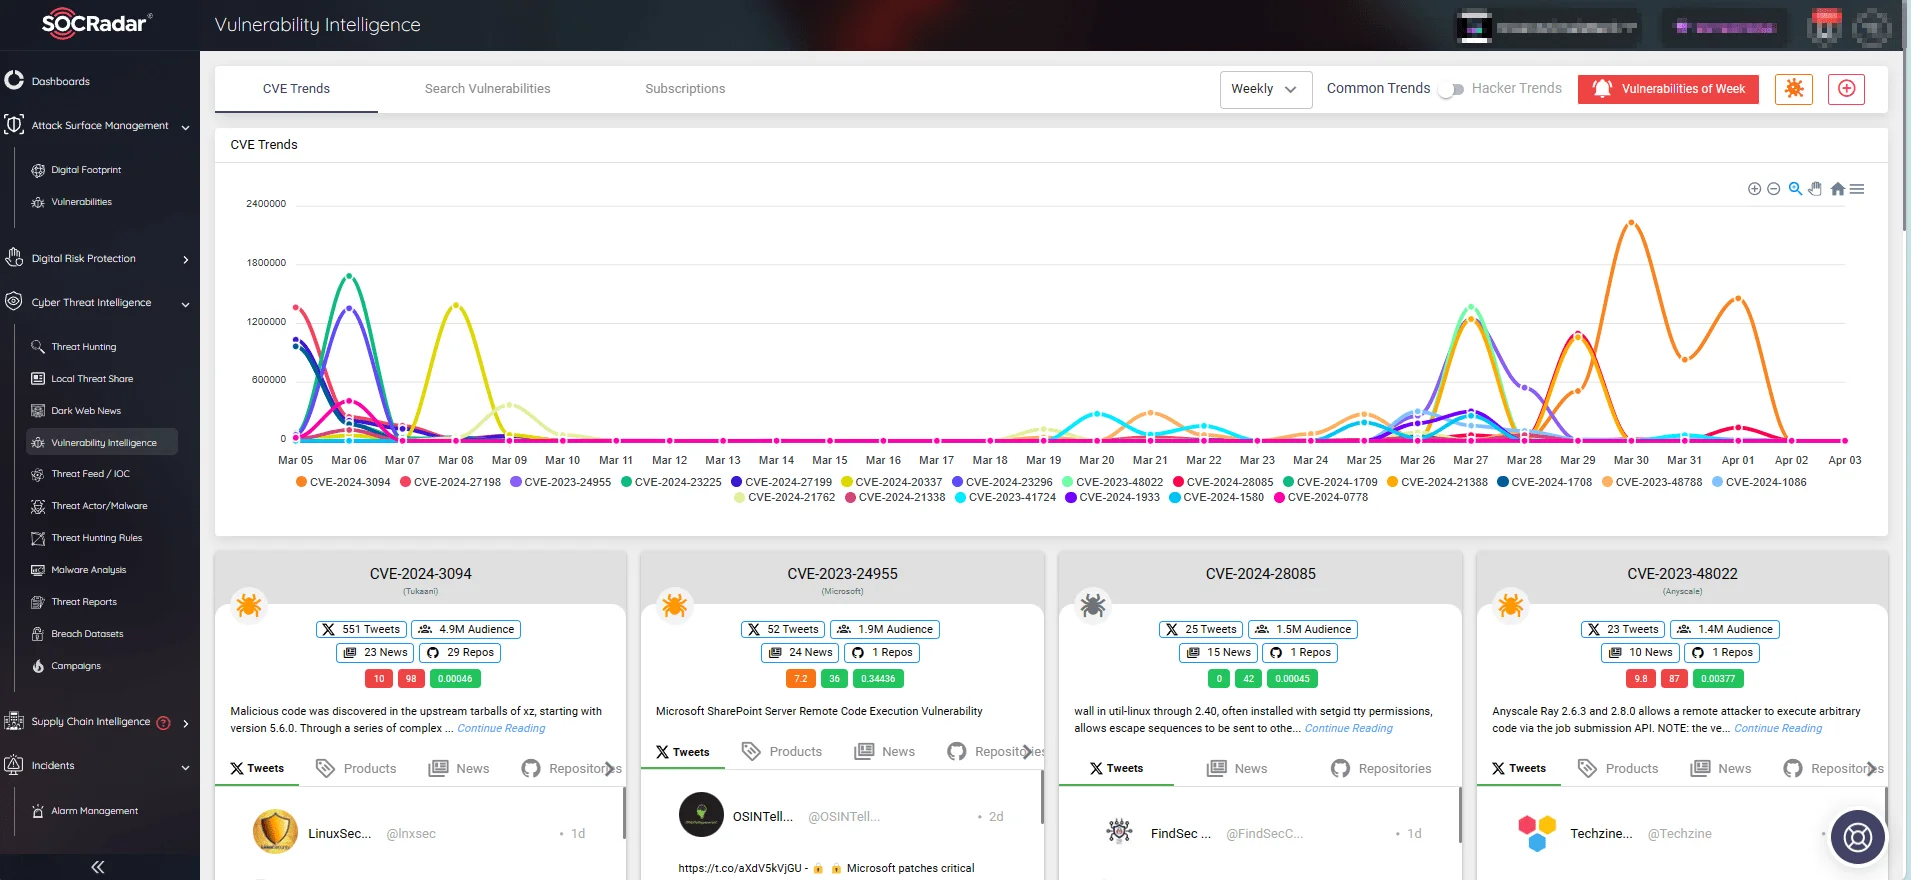The height and width of the screenshot is (880, 1911).
Task: Open the chart hamburger menu
Action: tap(1857, 189)
